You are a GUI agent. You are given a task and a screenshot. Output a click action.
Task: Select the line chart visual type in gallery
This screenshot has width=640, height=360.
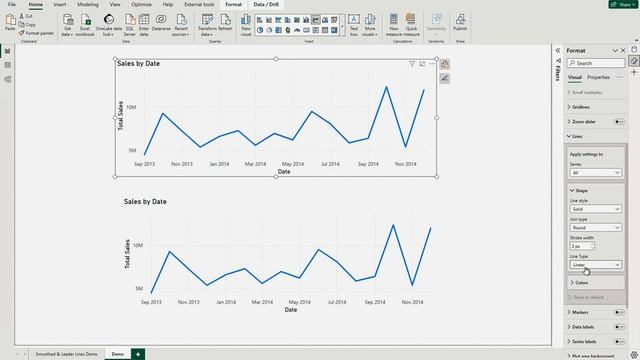[316, 20]
